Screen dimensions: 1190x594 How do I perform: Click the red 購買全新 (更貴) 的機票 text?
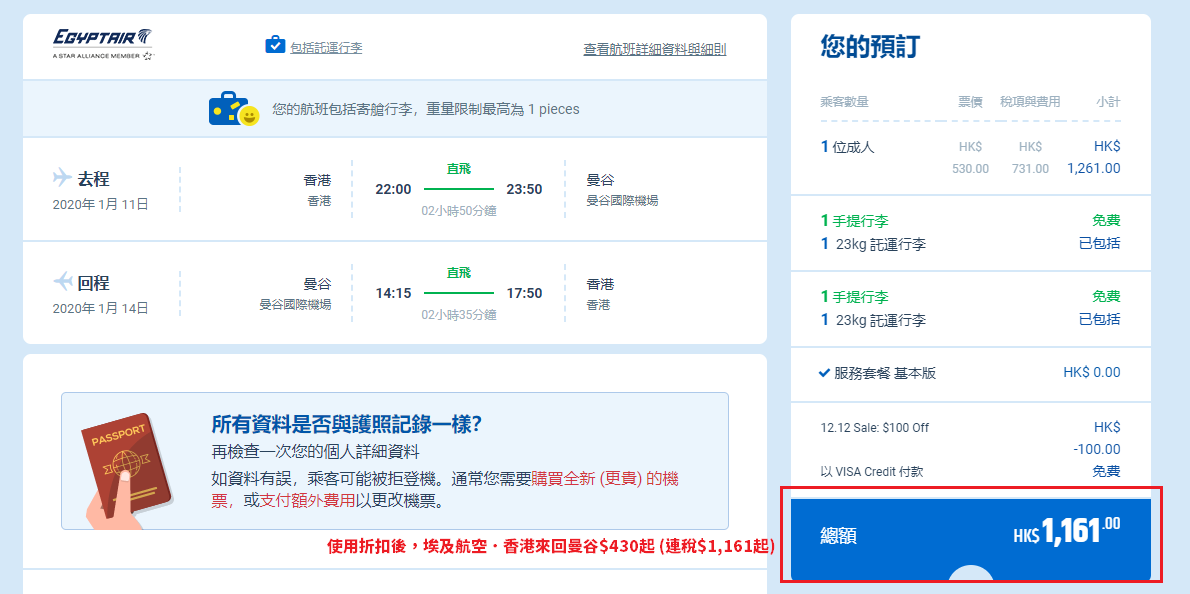(604, 479)
